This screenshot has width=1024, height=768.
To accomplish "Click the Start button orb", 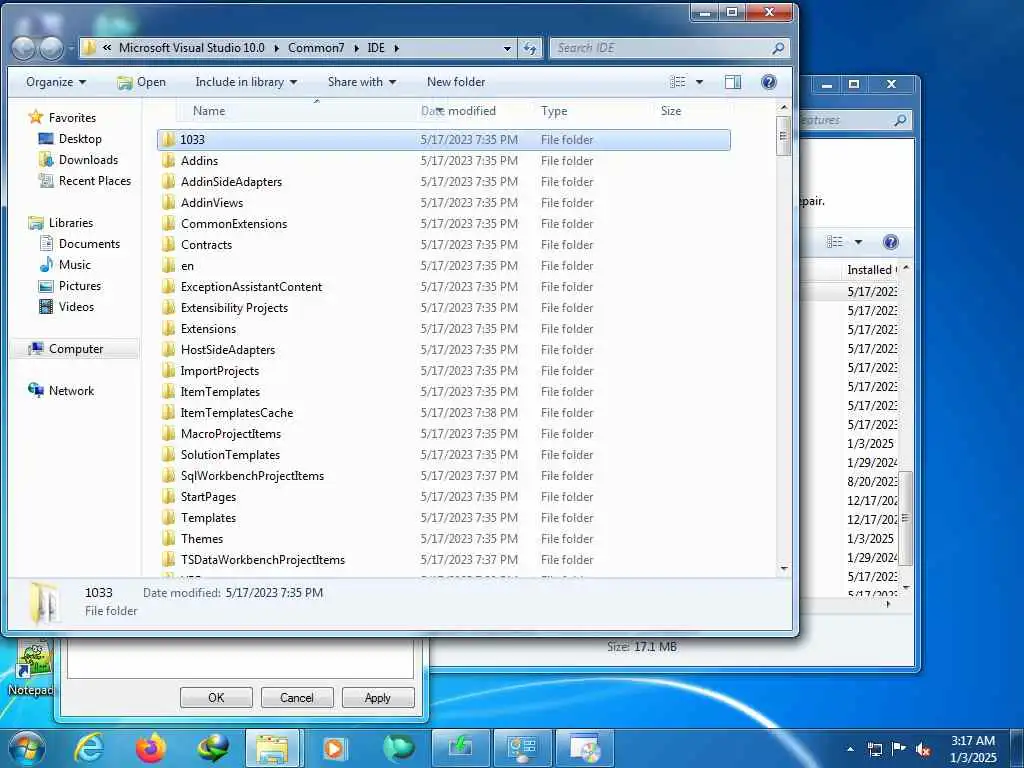I will pyautogui.click(x=26, y=748).
